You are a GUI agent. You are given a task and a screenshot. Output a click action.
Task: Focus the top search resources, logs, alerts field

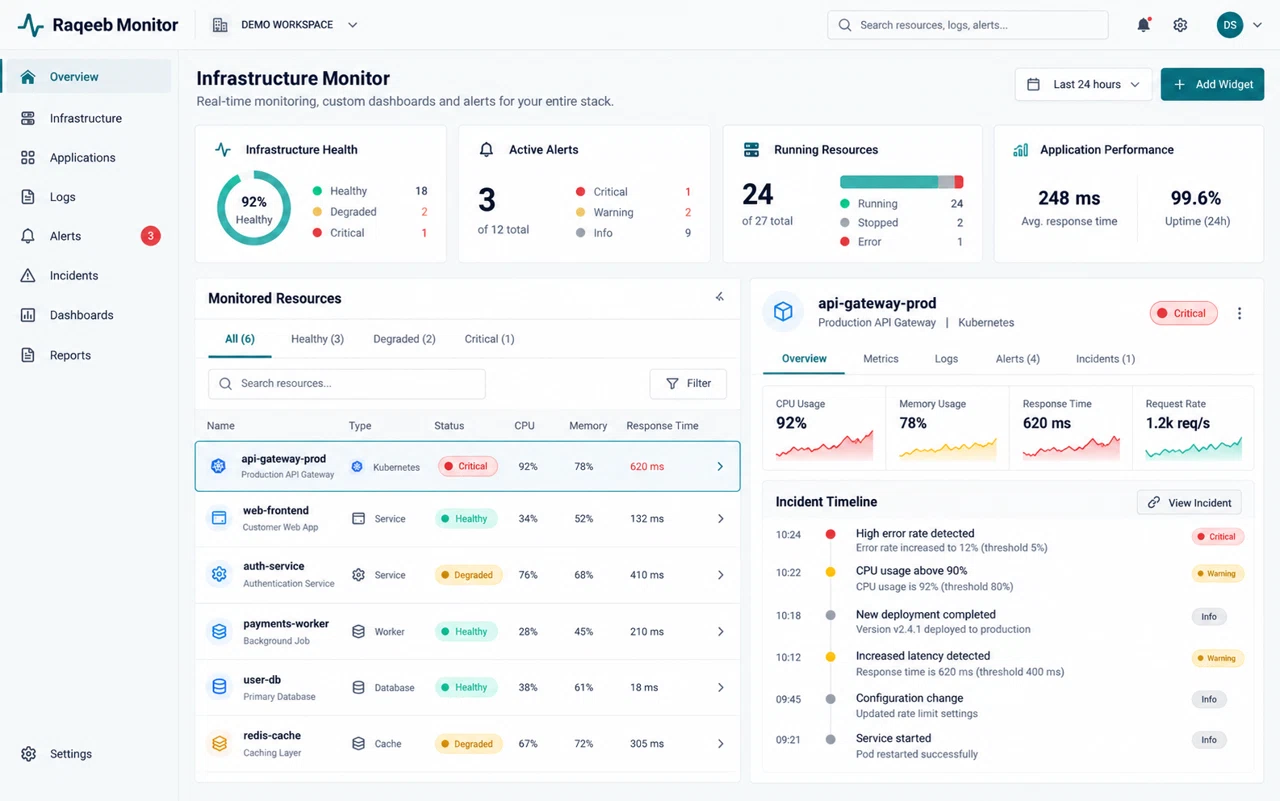click(967, 25)
